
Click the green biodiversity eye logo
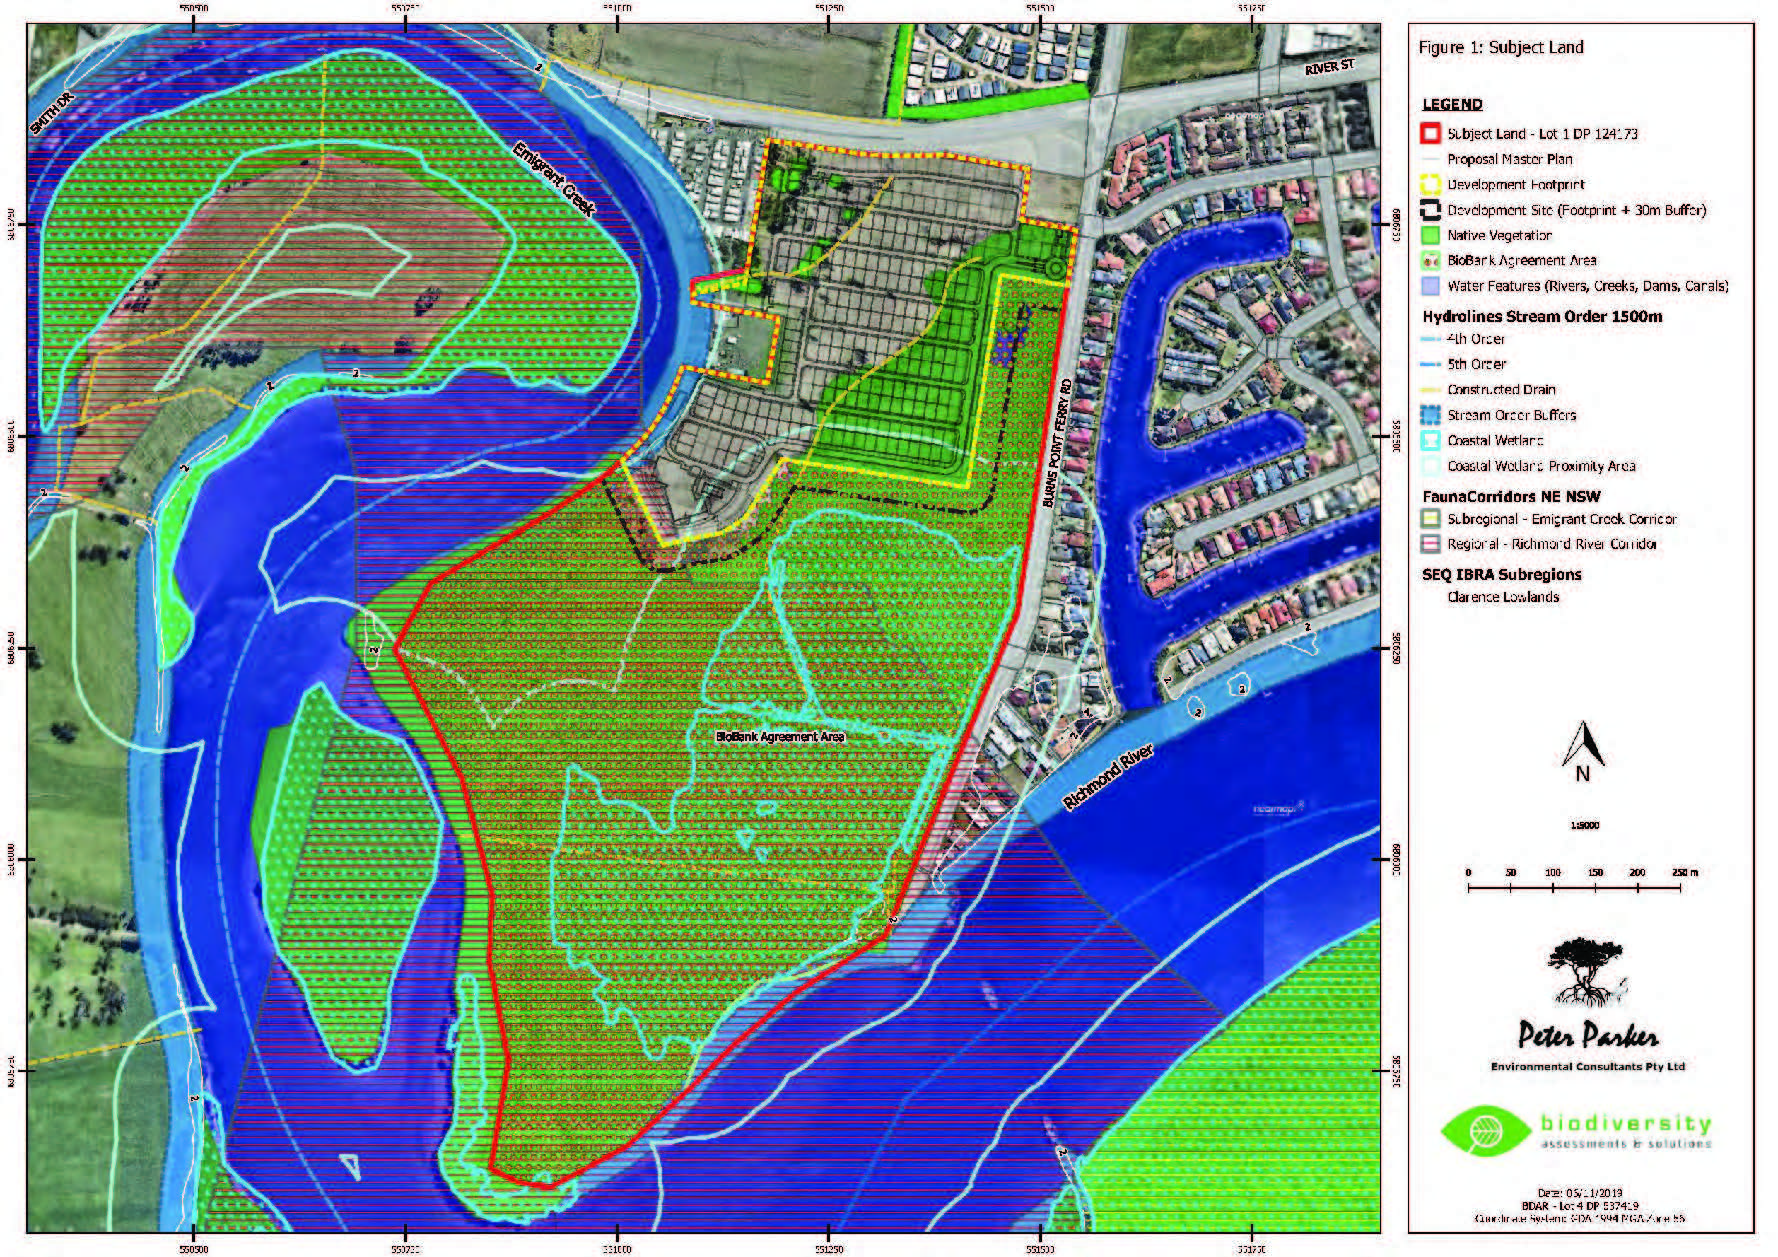click(1486, 1131)
